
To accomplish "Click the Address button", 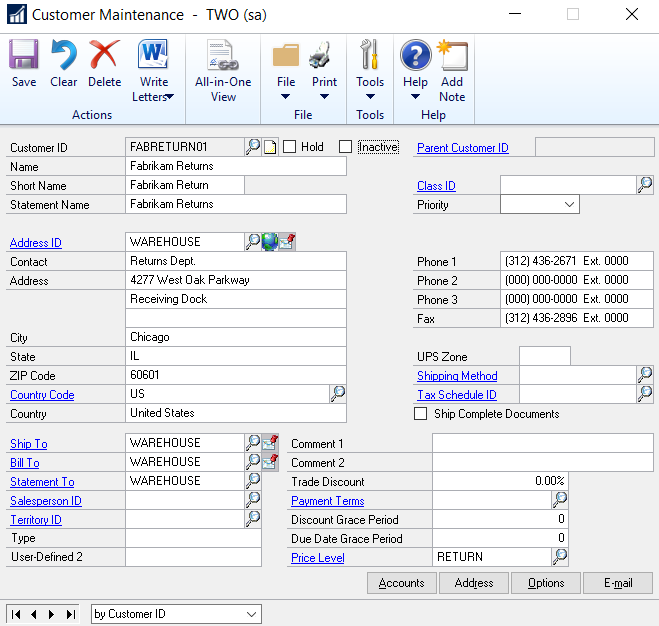I will coord(474,583).
